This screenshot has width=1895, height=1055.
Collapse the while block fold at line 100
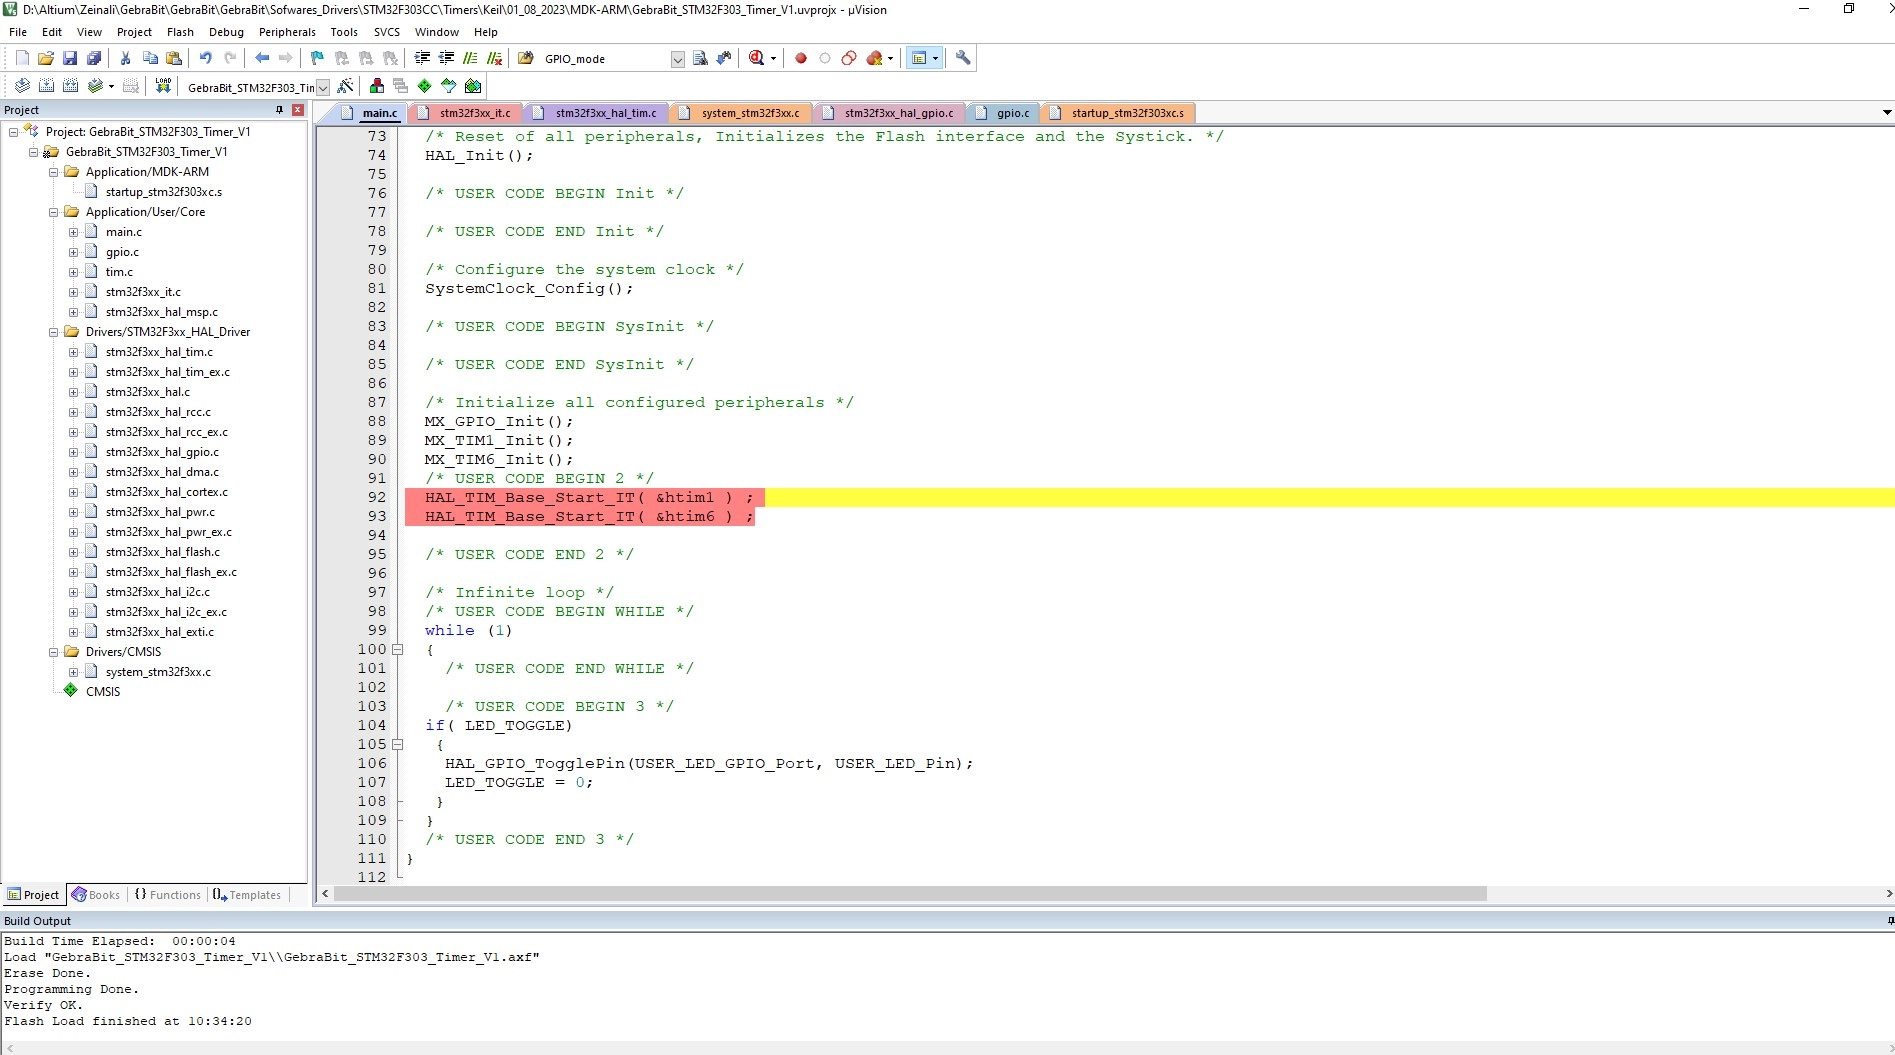(x=398, y=650)
